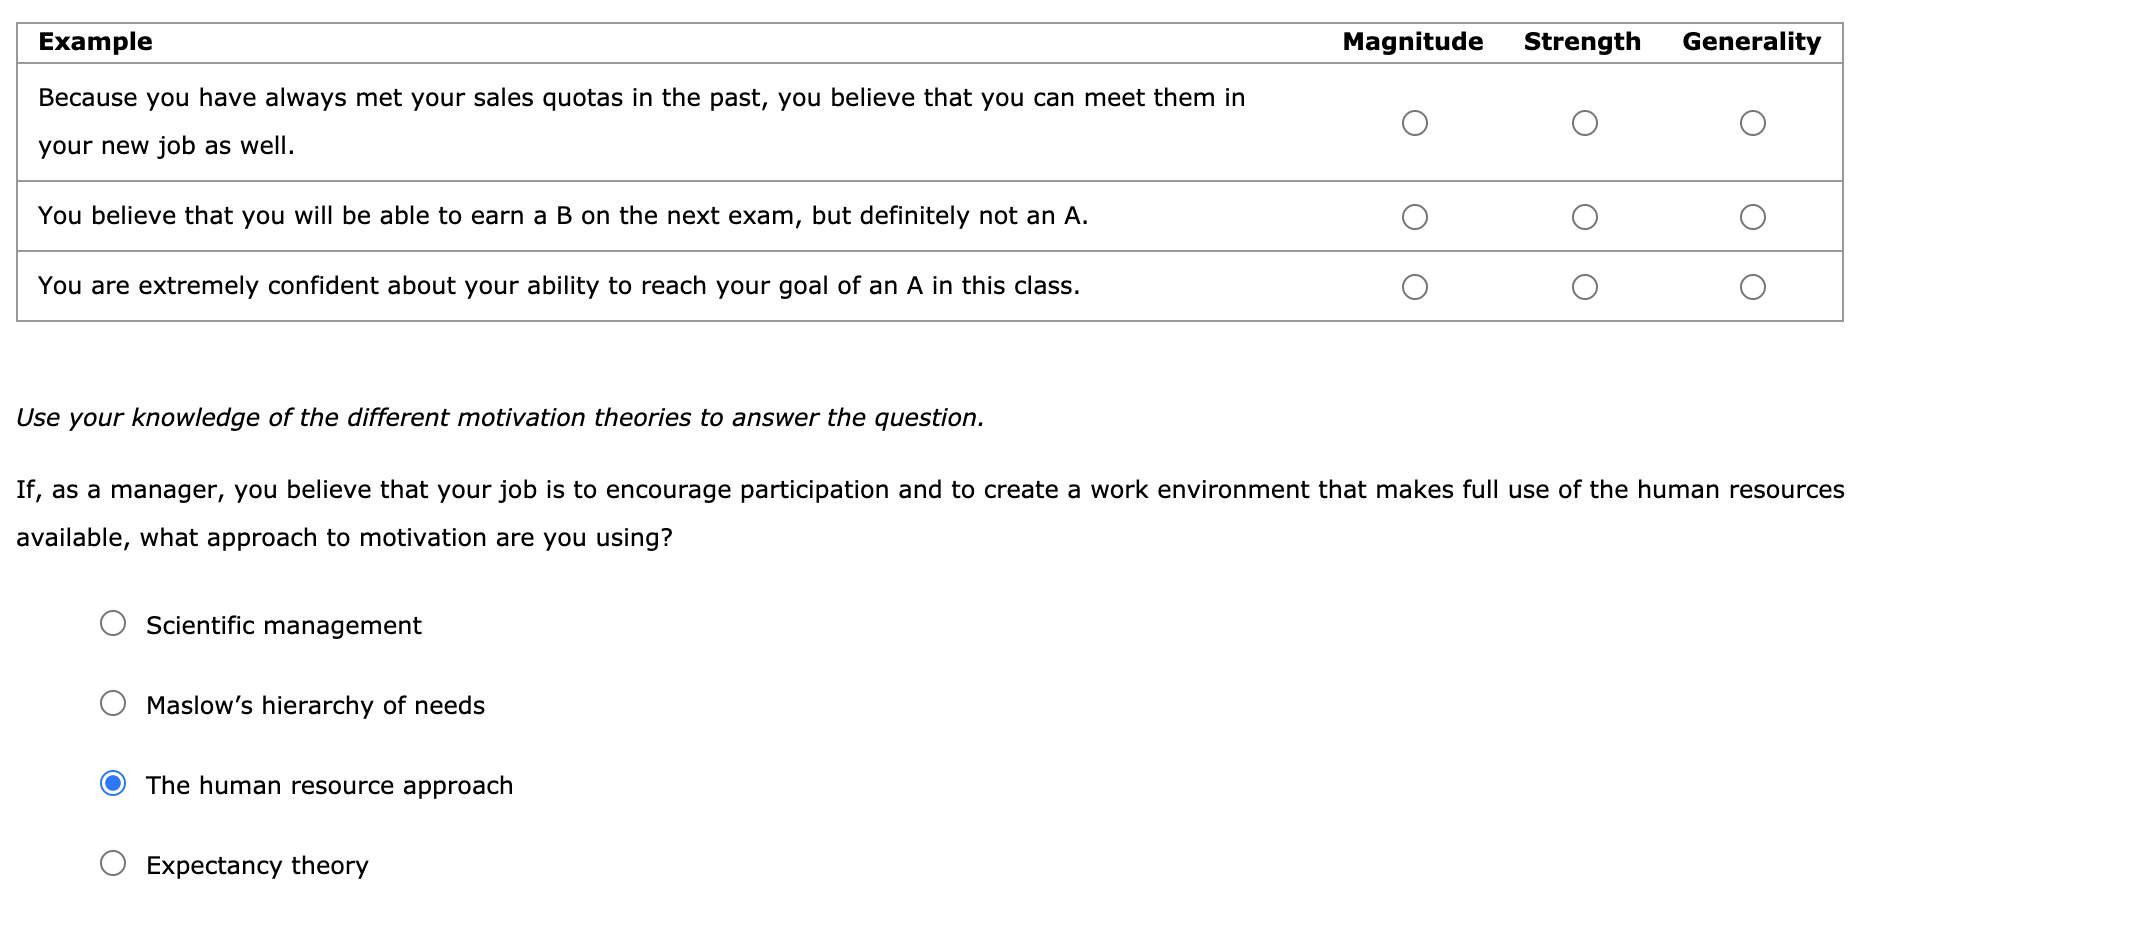
Task: Select Magnitude for the A goal confidence example
Action: point(1414,287)
